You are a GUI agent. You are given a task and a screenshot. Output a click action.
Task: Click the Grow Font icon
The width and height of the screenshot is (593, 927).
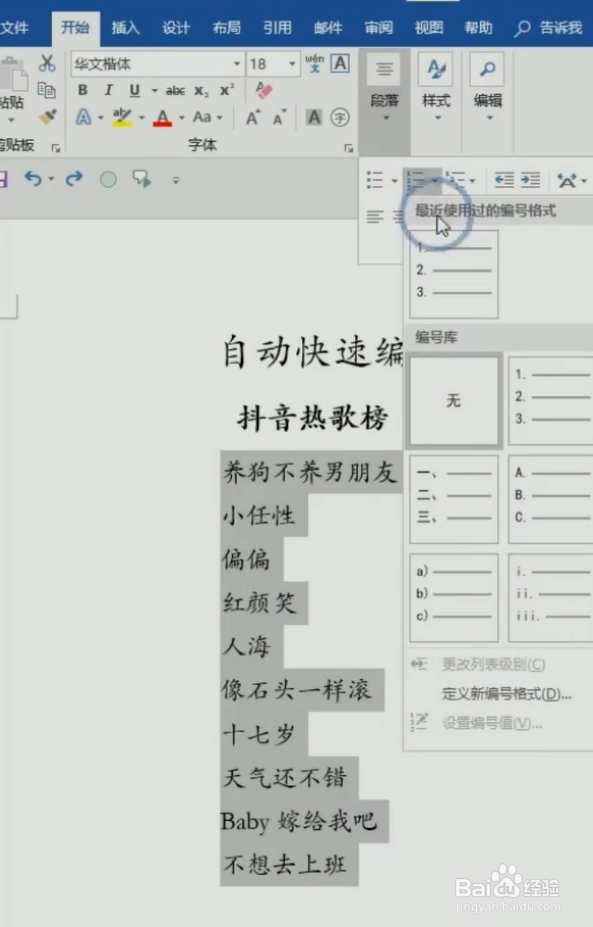tap(253, 118)
